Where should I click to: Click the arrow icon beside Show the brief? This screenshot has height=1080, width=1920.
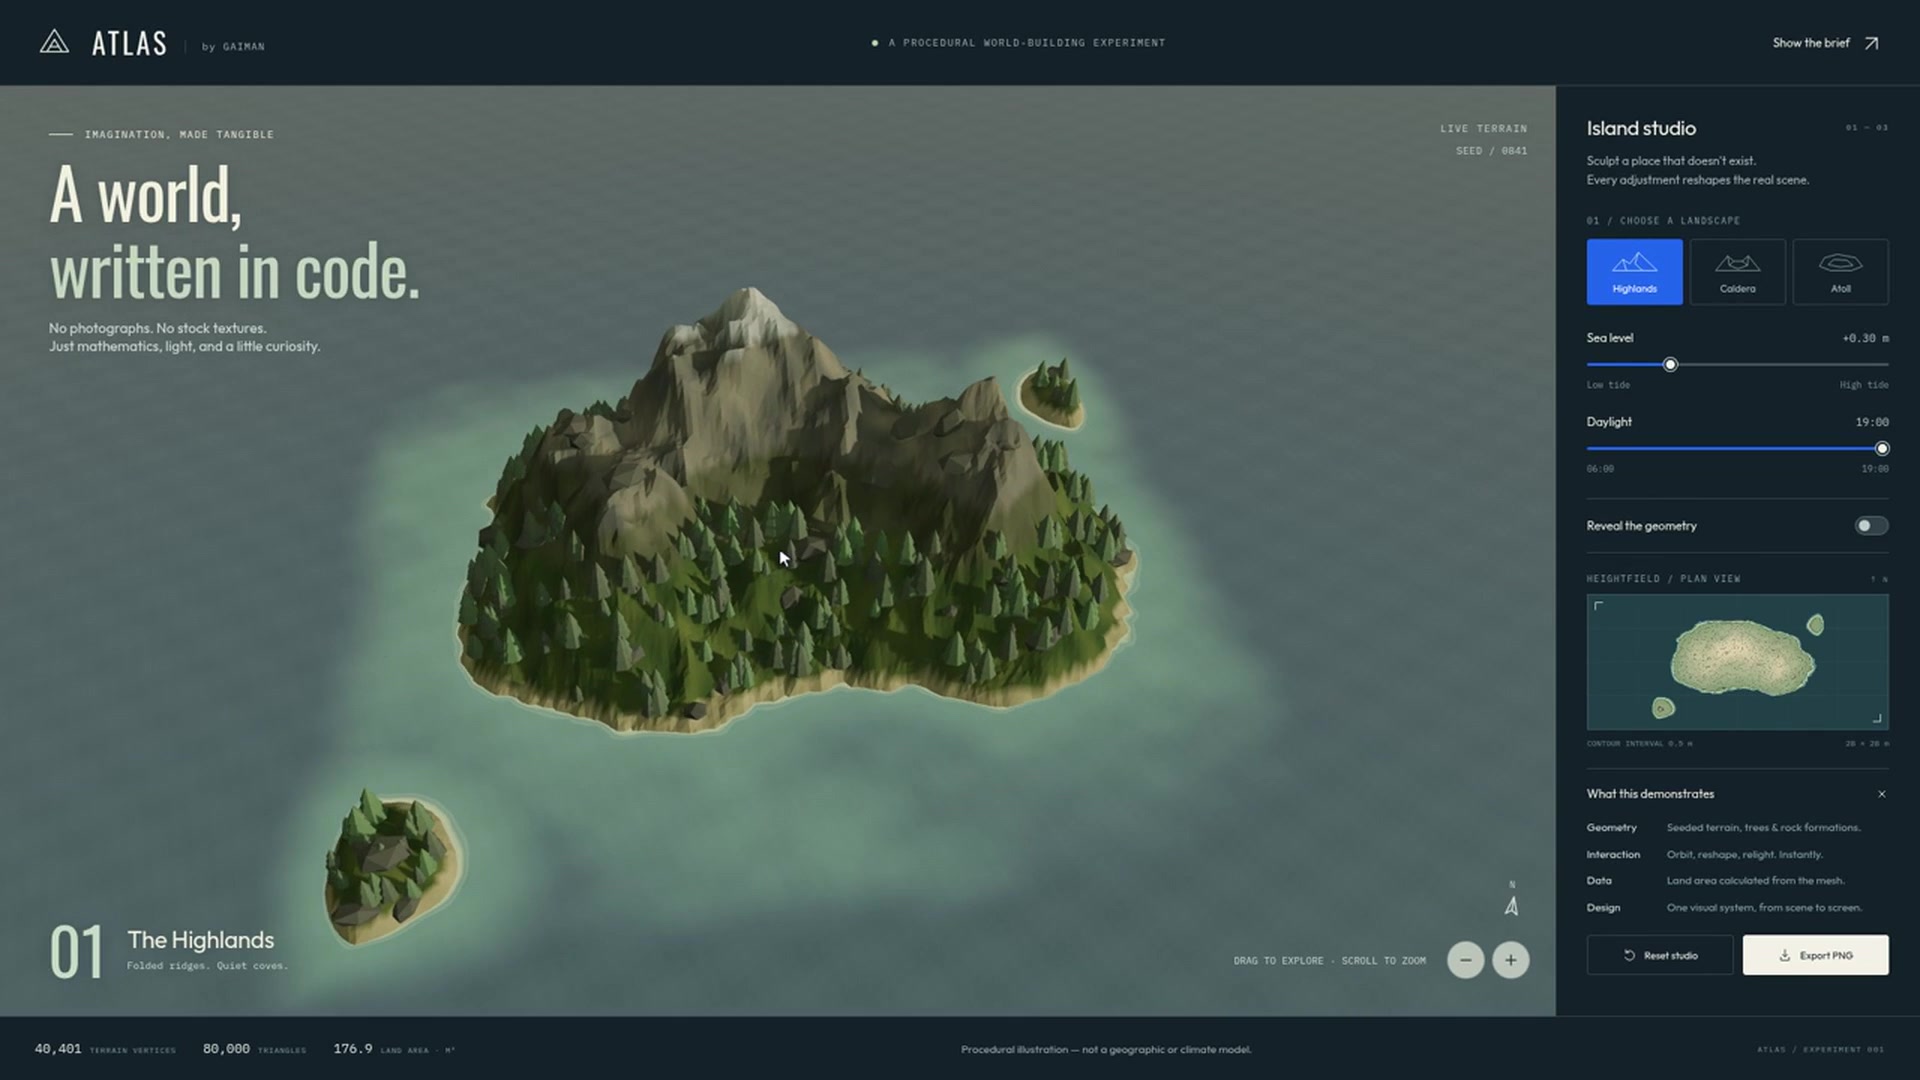coord(1871,43)
